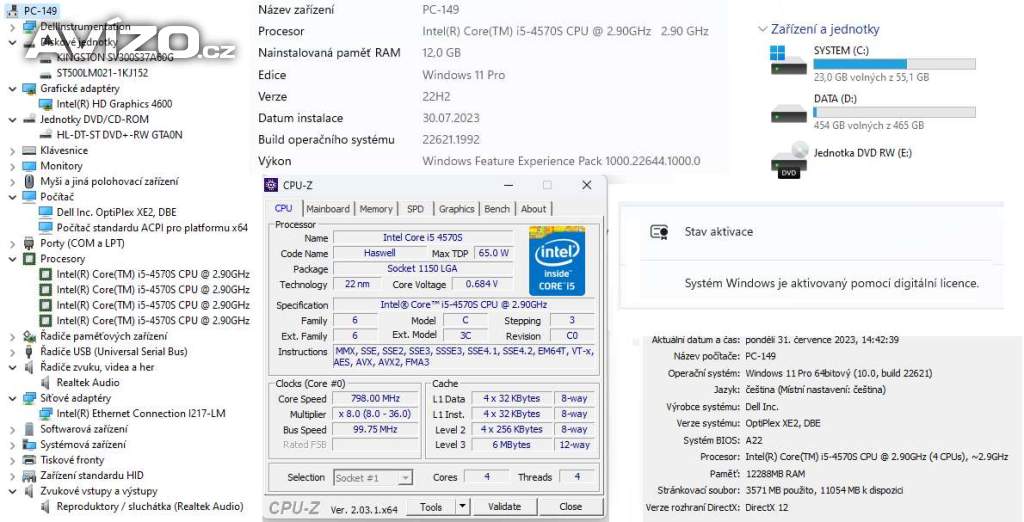1024x522 pixels.
Task: Click the Řadiče USB category icon
Action: click(x=29, y=351)
